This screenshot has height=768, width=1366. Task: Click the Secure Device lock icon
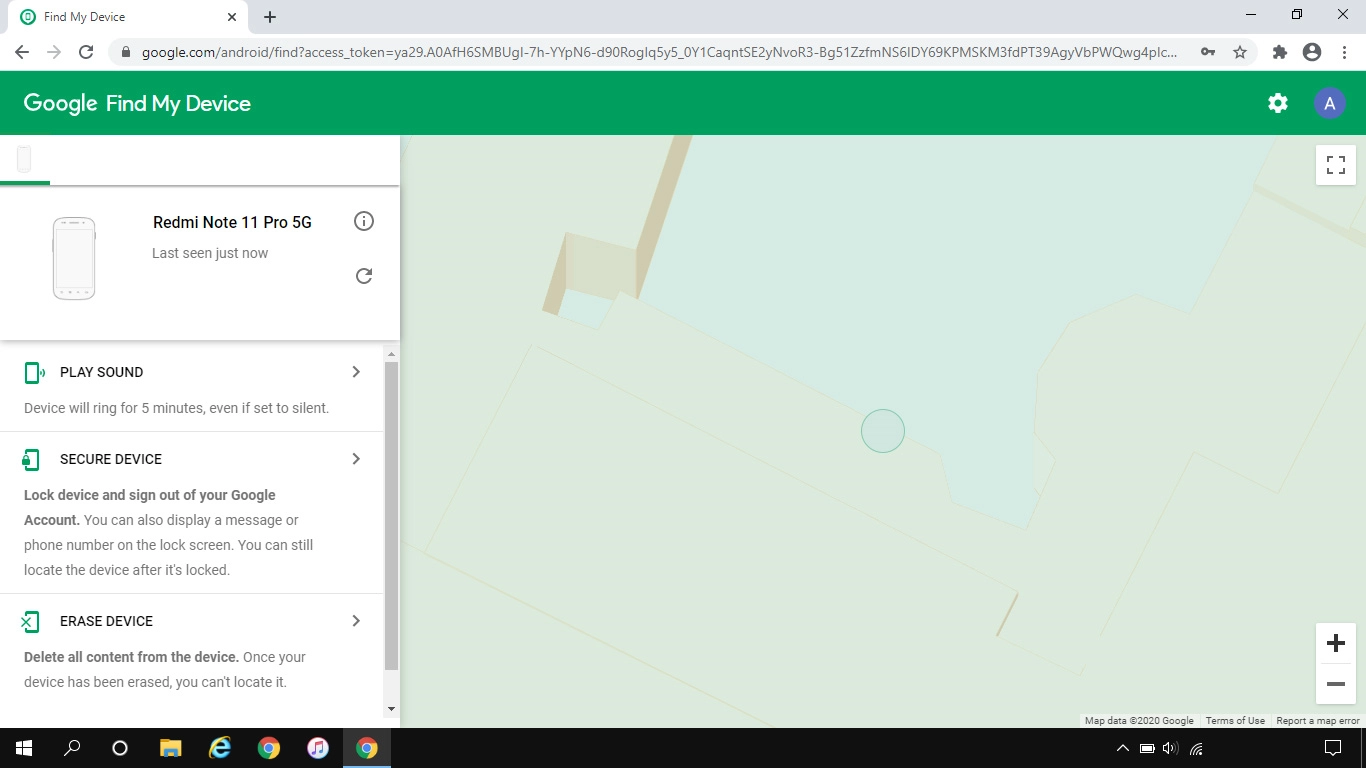(x=31, y=460)
